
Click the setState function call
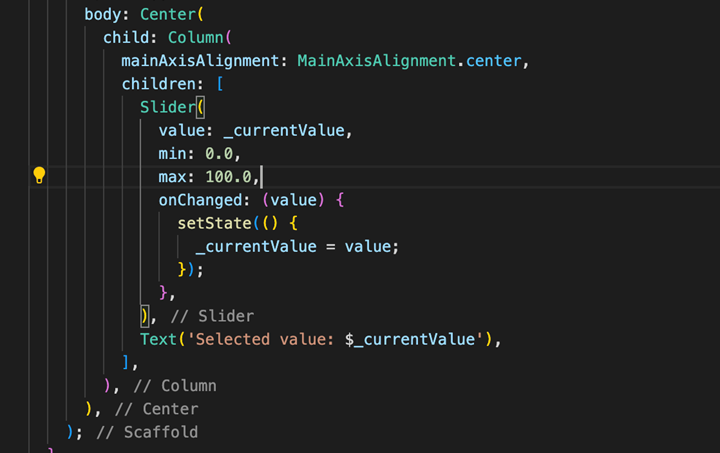214,224
